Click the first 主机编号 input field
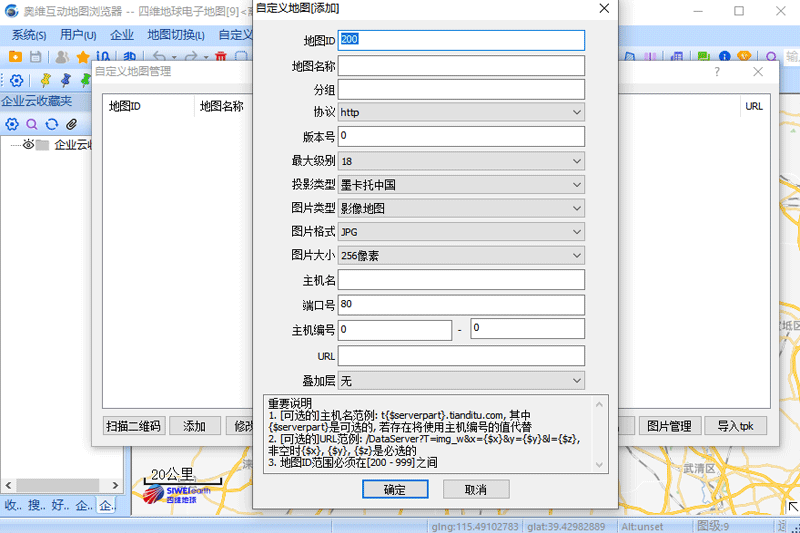Screen dimensions: 800x533 tap(395, 330)
